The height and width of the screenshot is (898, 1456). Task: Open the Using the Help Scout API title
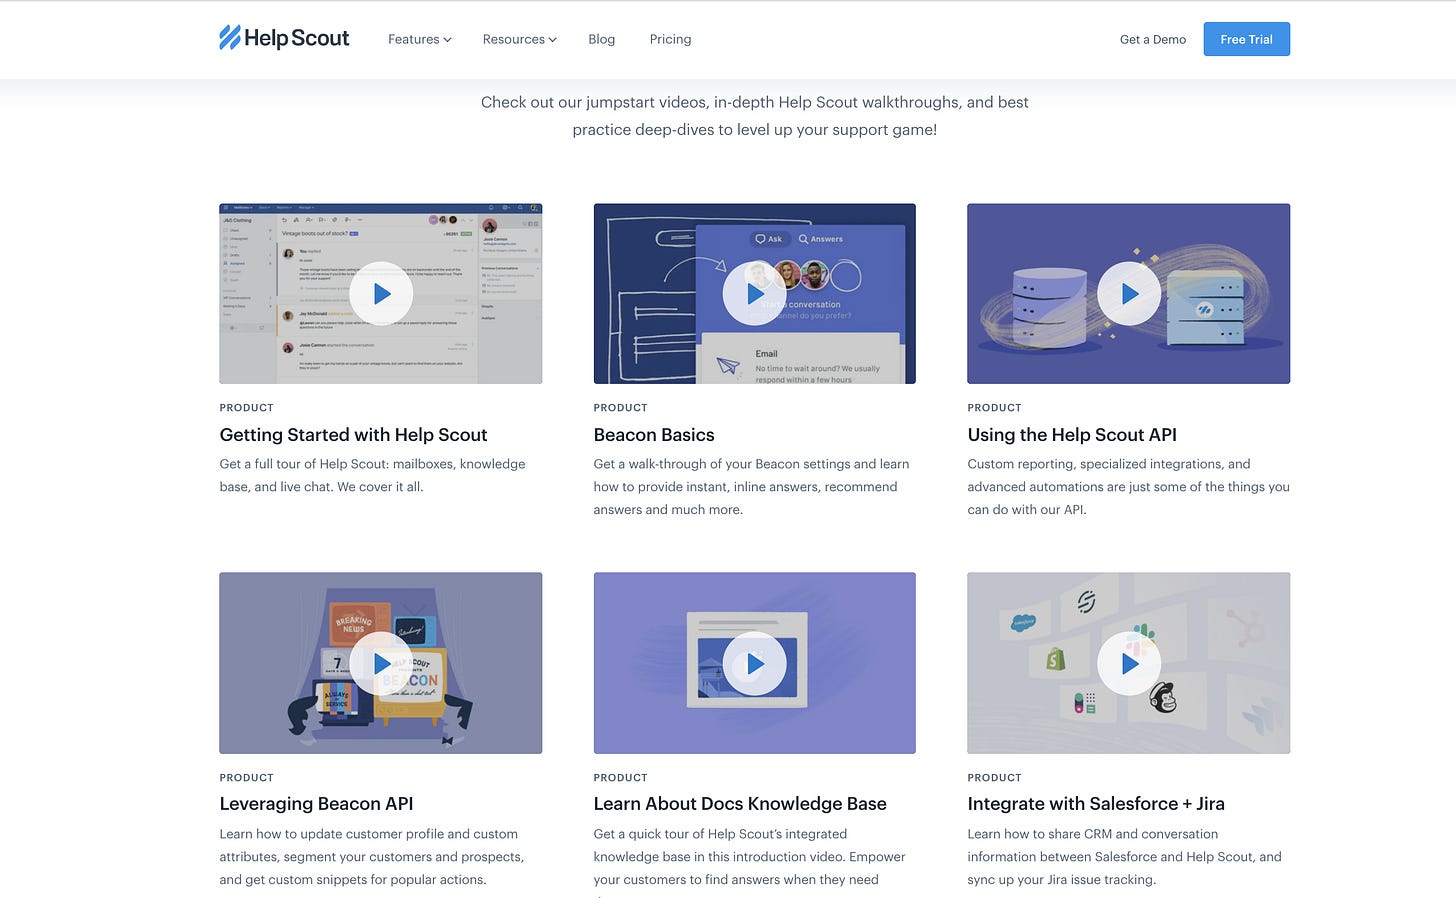point(1072,435)
